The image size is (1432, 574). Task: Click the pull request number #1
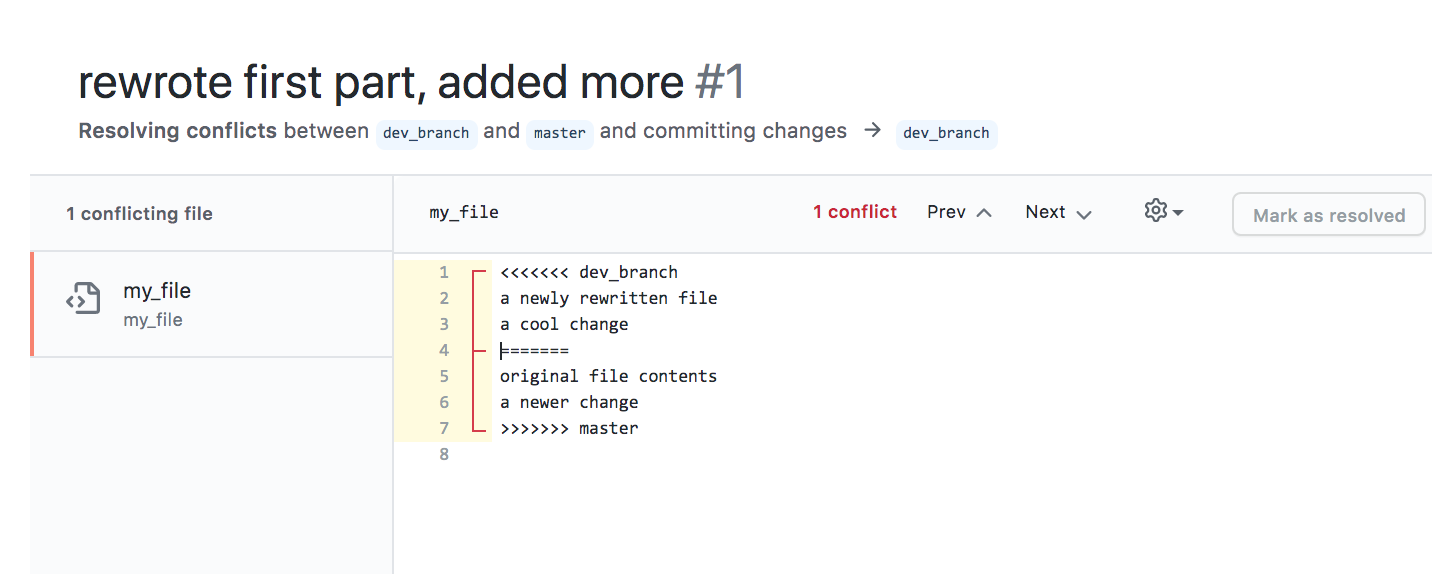[720, 83]
